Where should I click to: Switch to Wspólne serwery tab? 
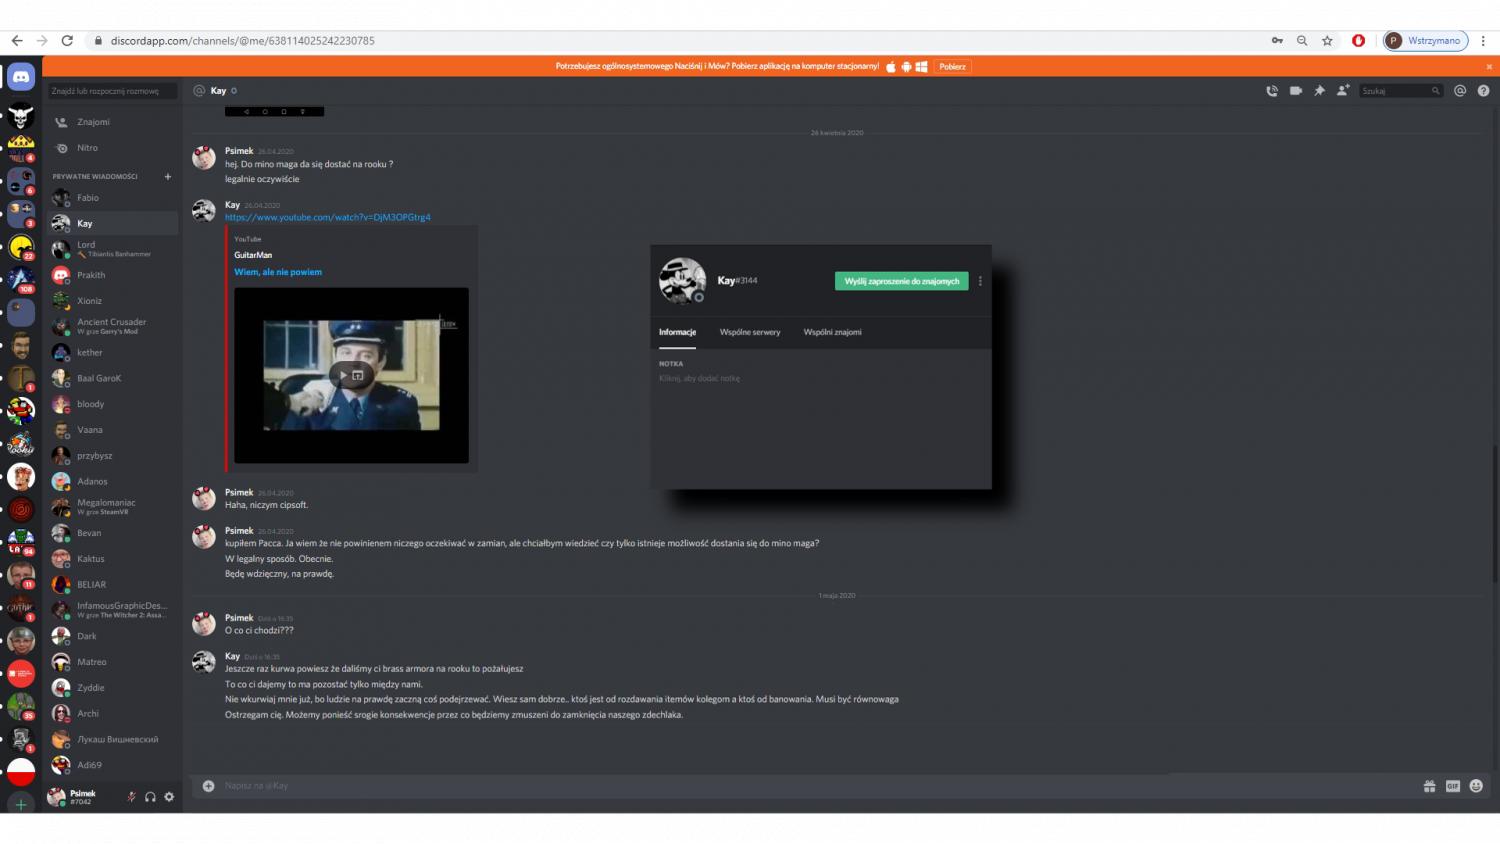click(x=750, y=332)
